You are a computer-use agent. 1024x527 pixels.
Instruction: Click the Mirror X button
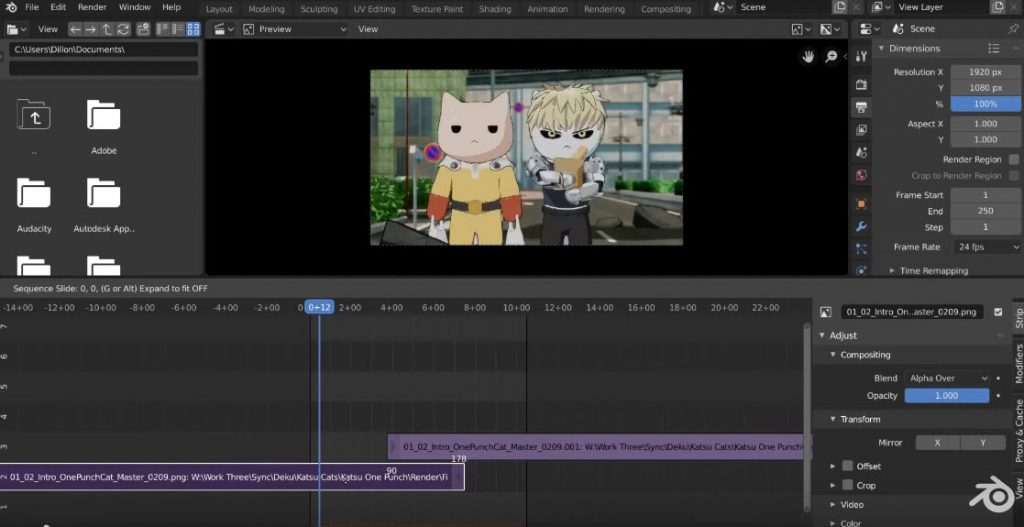(937, 442)
